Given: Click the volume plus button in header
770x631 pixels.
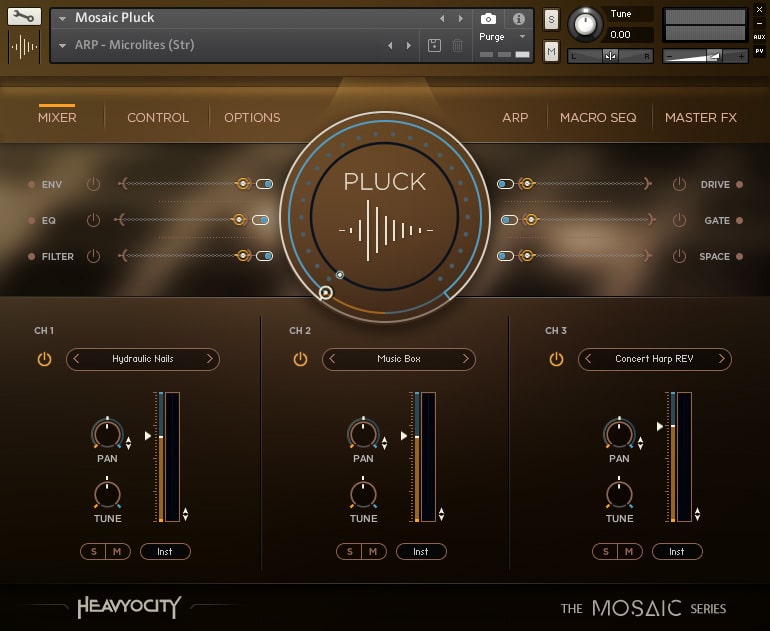Looking at the screenshot, I should pos(741,57).
